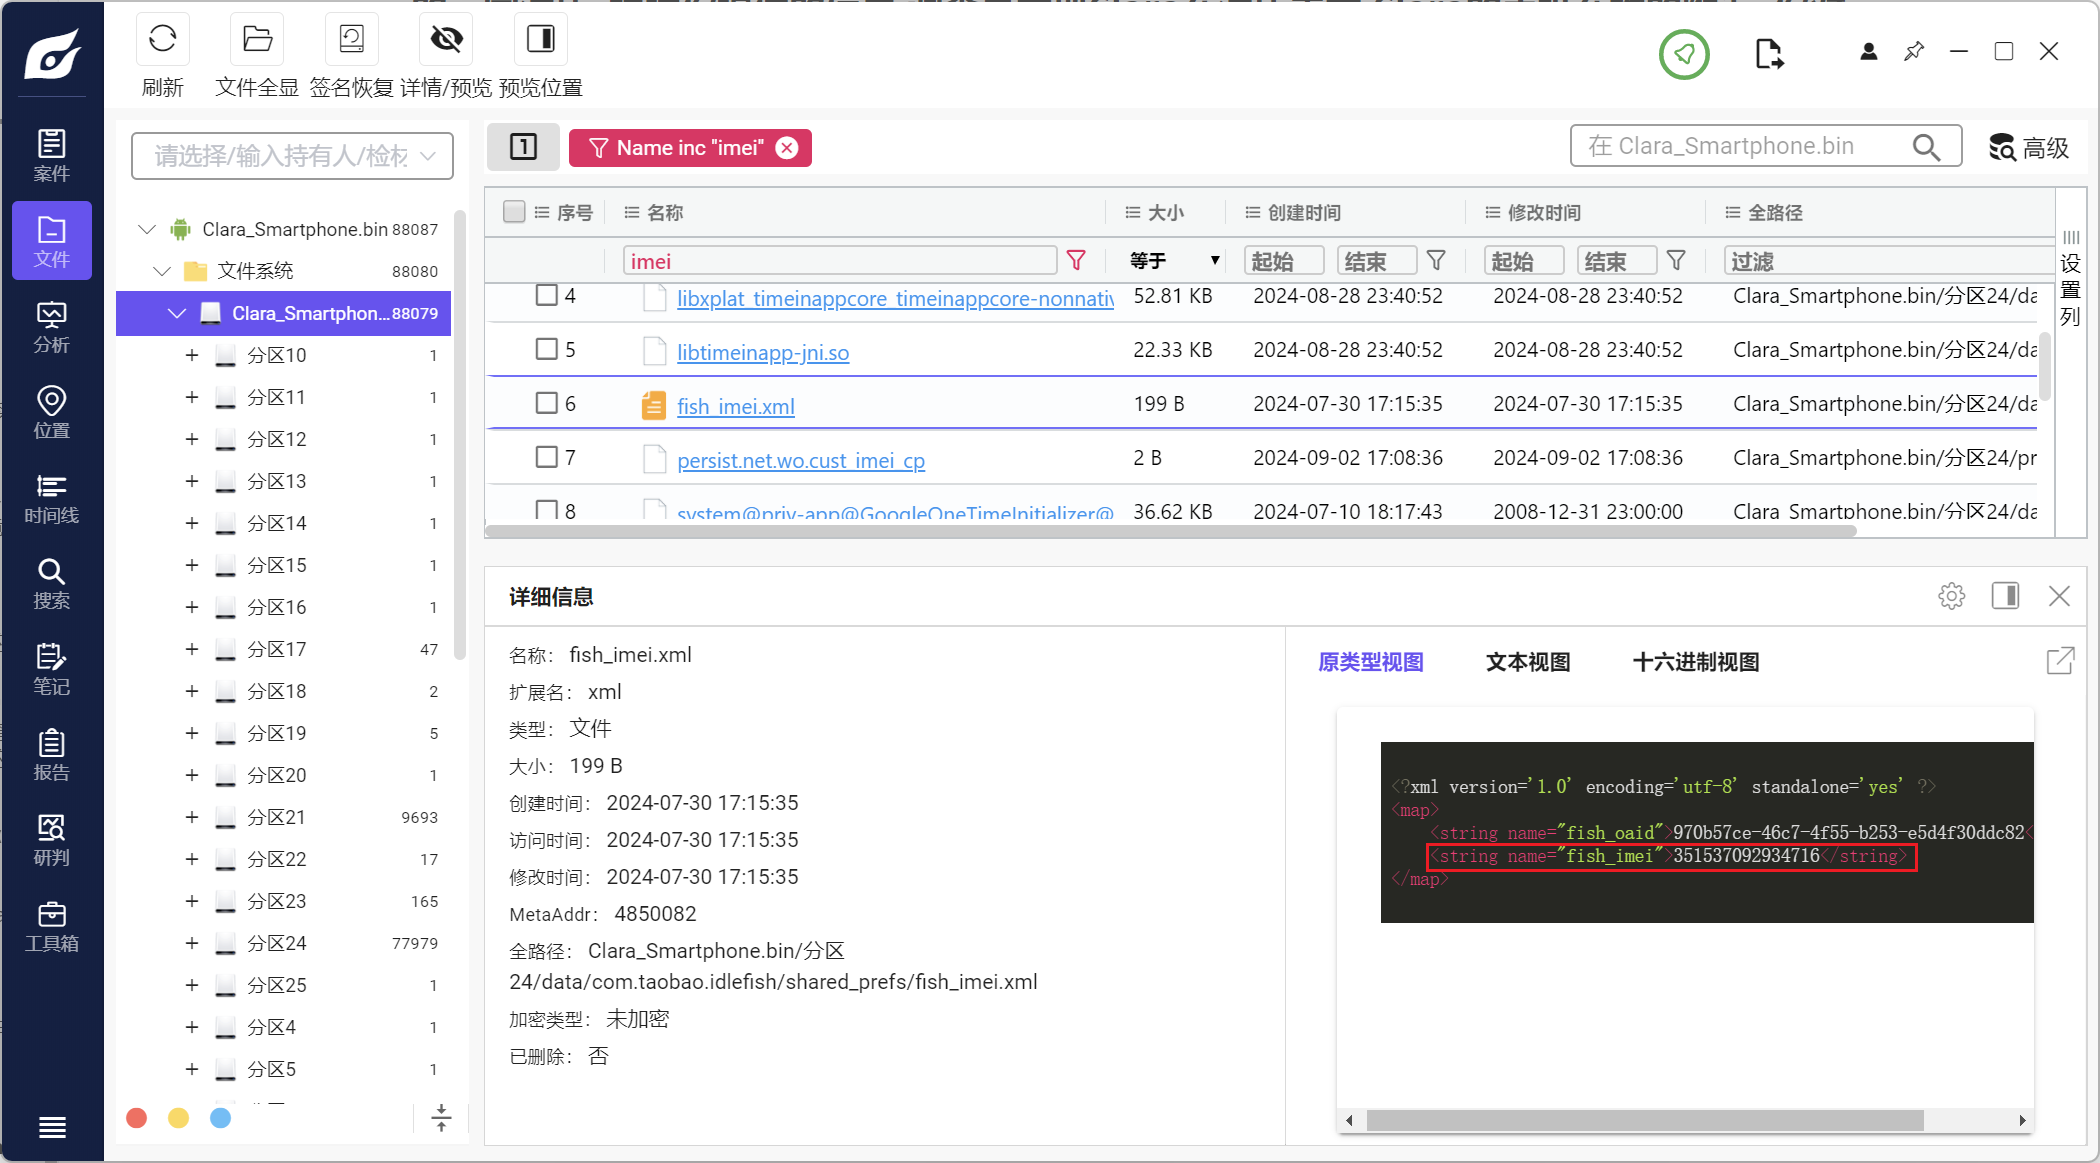The height and width of the screenshot is (1163, 2100).
Task: Open the 搜索 sidebar section
Action: coord(52,584)
